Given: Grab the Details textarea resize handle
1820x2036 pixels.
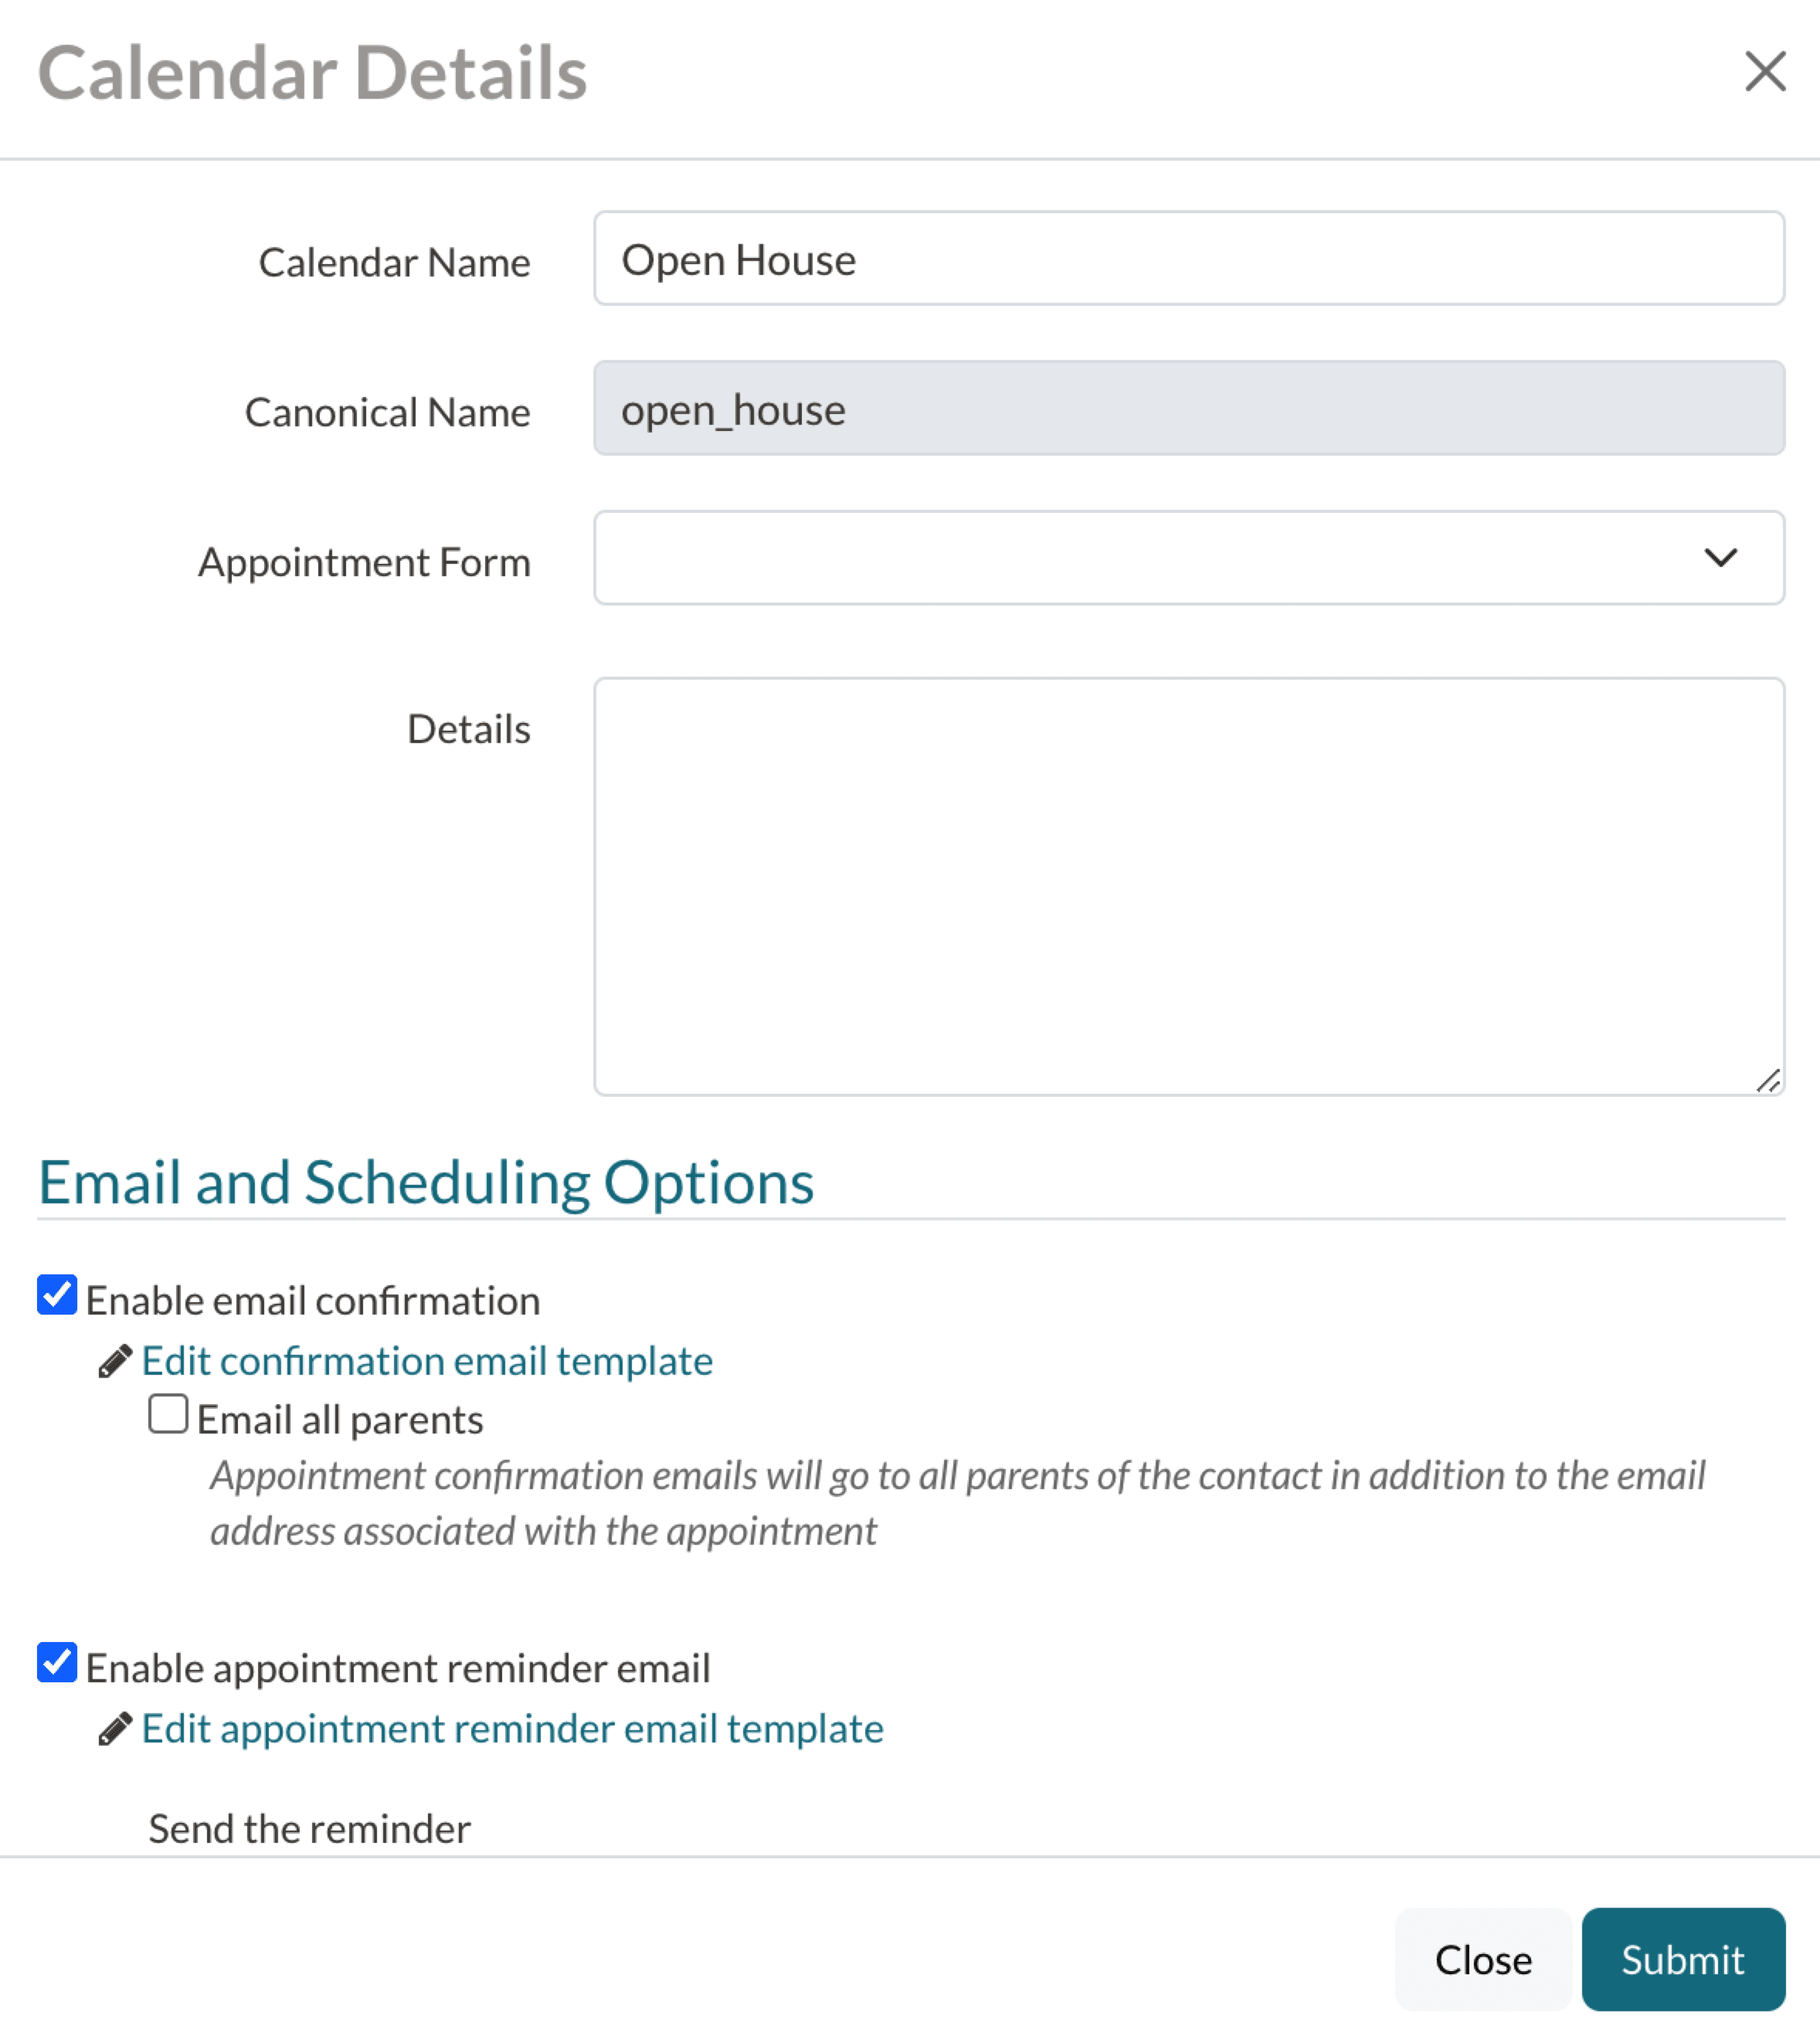Looking at the screenshot, I should point(1768,1080).
